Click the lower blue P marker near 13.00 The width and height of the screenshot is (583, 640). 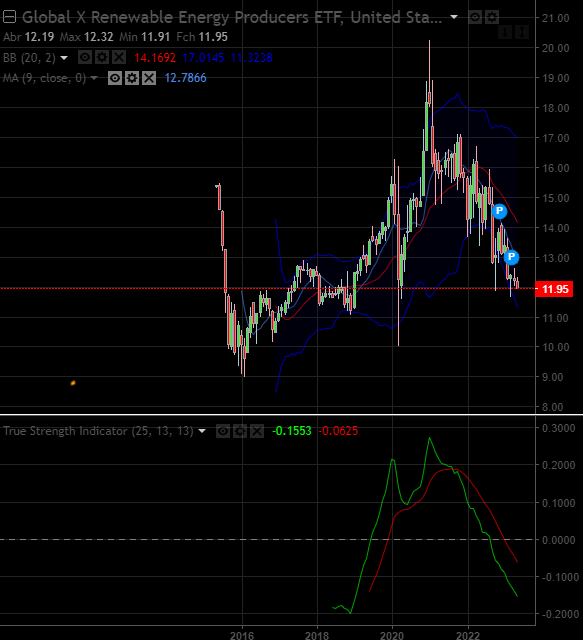point(511,257)
